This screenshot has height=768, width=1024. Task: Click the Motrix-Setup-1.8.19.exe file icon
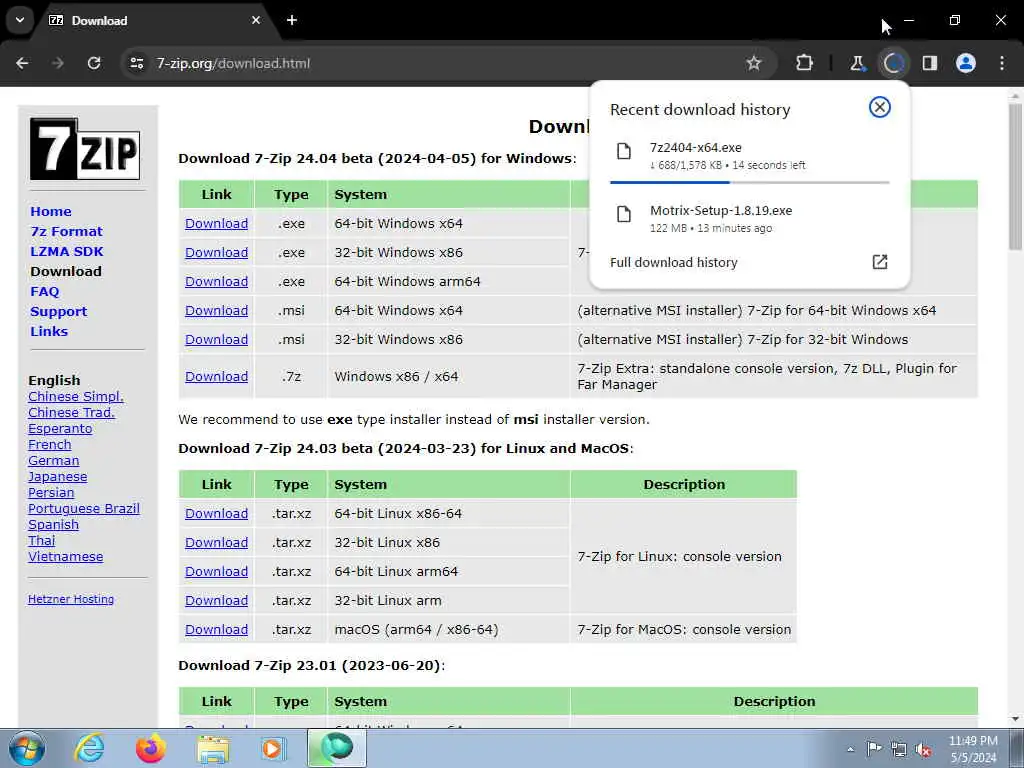pyautogui.click(x=624, y=214)
